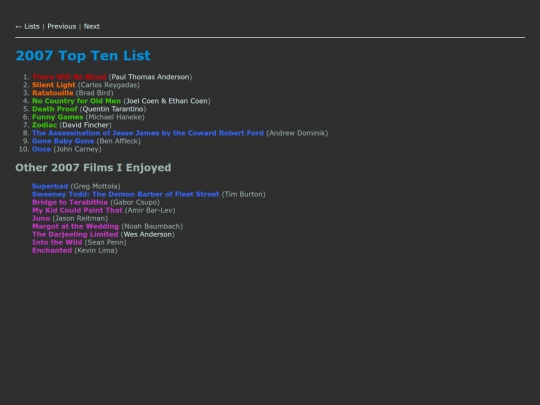Click director name Greg Mottola

click(x=95, y=186)
